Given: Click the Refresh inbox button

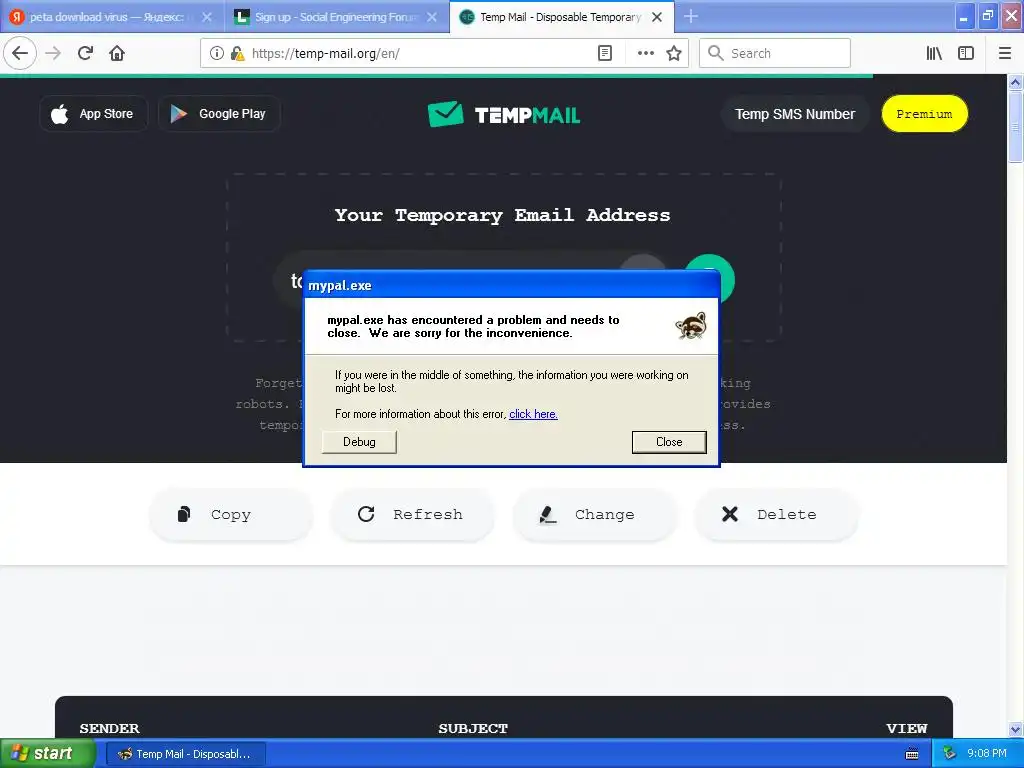Looking at the screenshot, I should (x=413, y=515).
